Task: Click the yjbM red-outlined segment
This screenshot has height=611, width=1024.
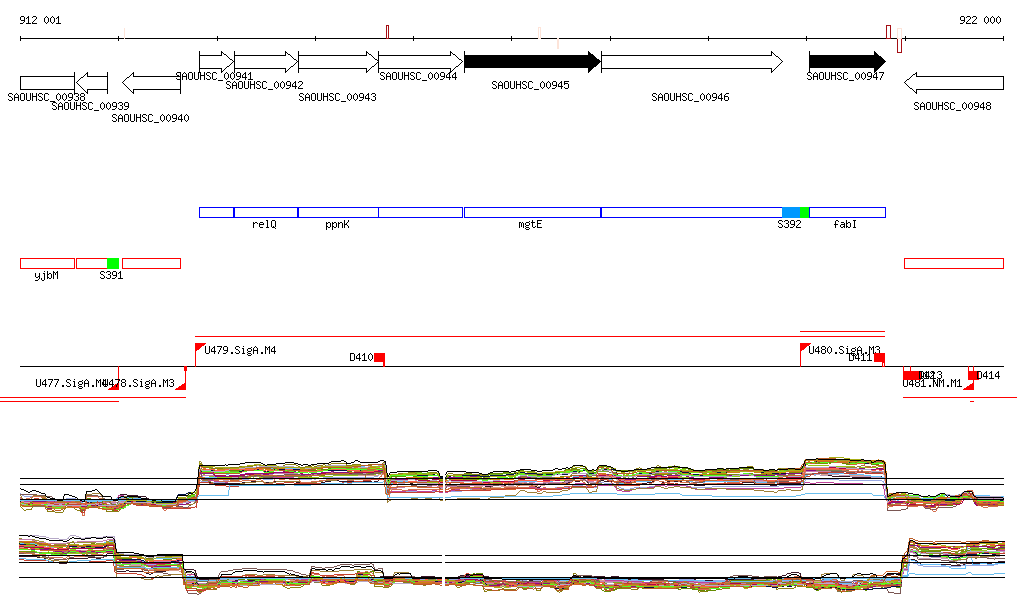Action: pos(47,263)
